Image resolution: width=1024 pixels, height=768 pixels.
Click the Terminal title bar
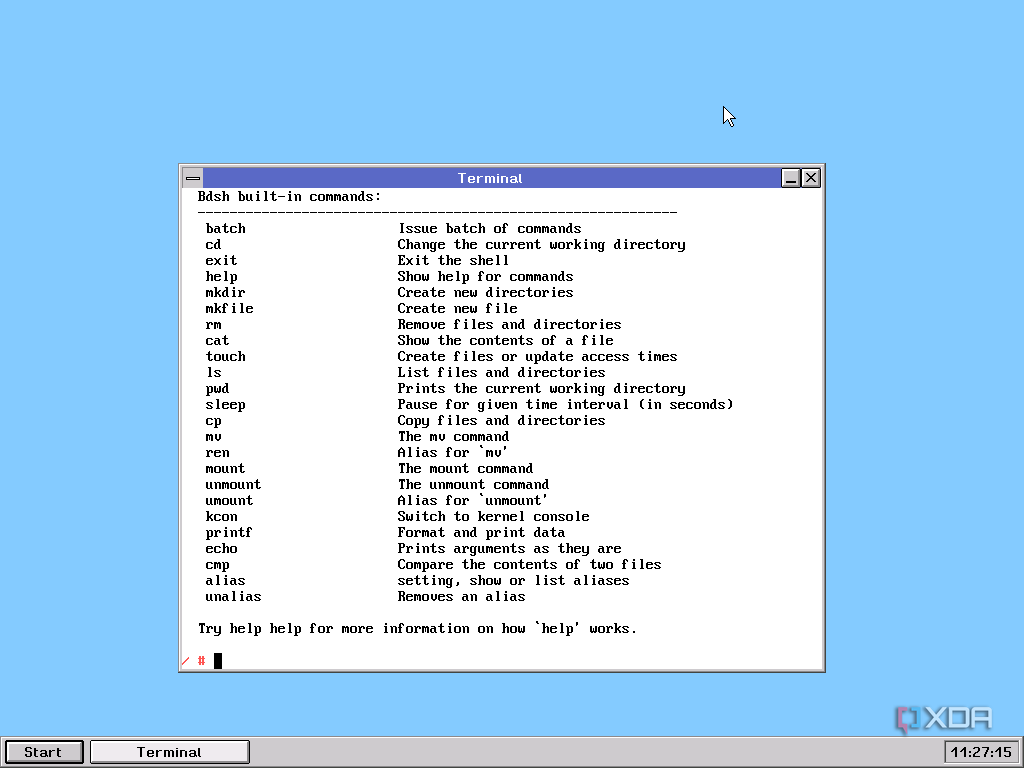pos(492,178)
